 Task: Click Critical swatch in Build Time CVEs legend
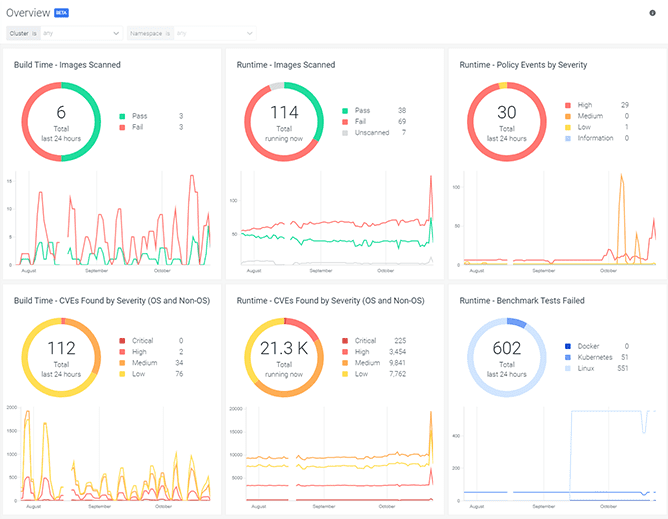tap(122, 341)
